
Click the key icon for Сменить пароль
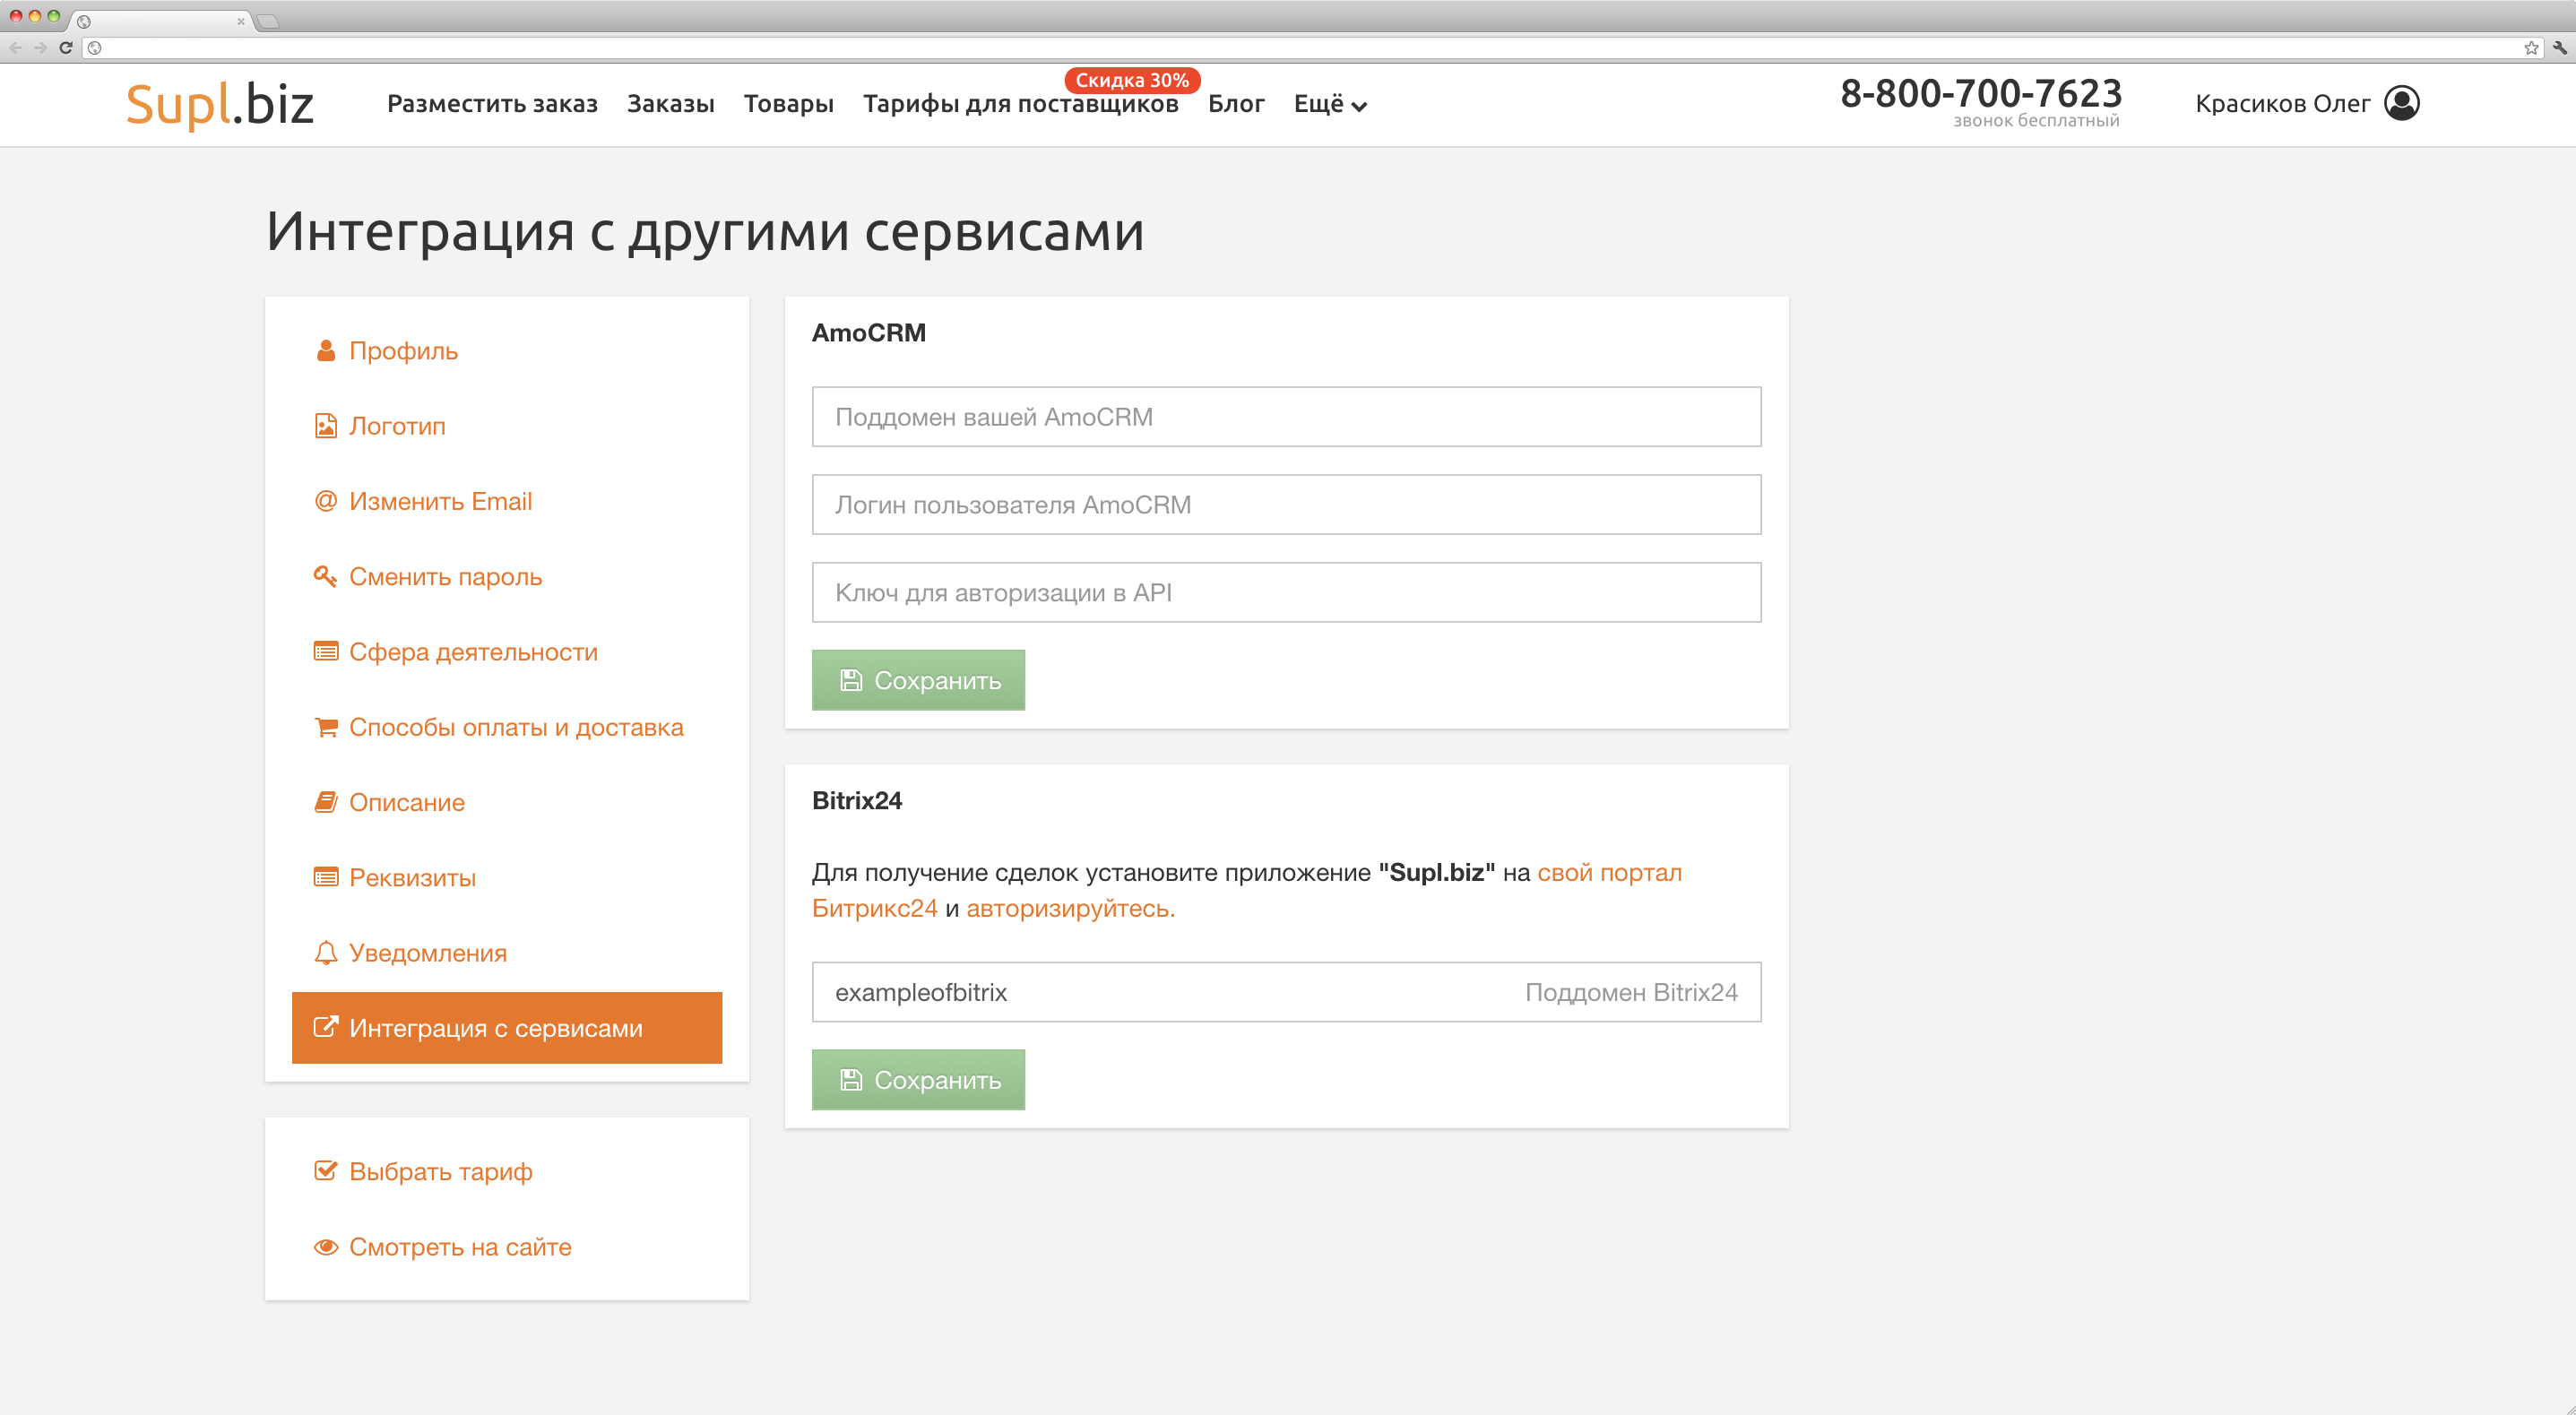(x=325, y=576)
